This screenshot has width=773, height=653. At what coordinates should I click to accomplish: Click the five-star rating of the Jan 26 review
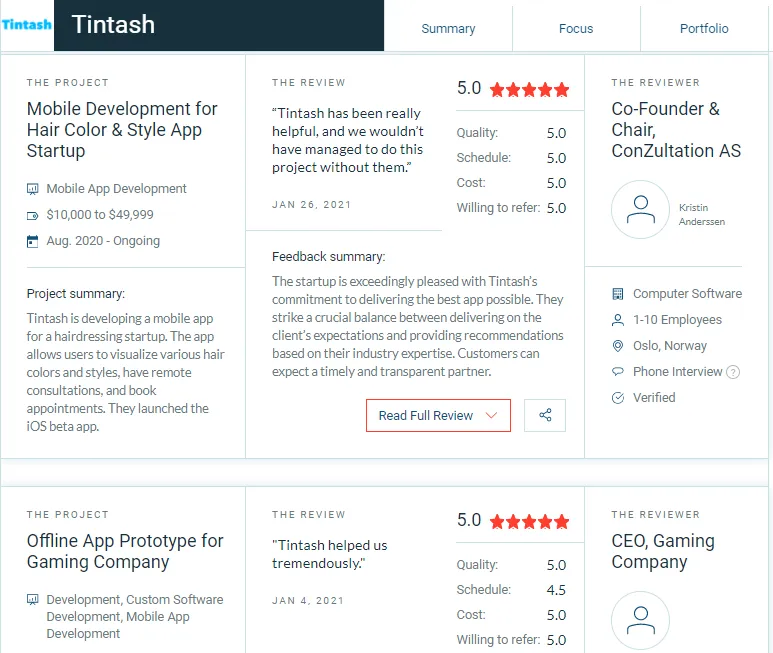click(x=529, y=90)
